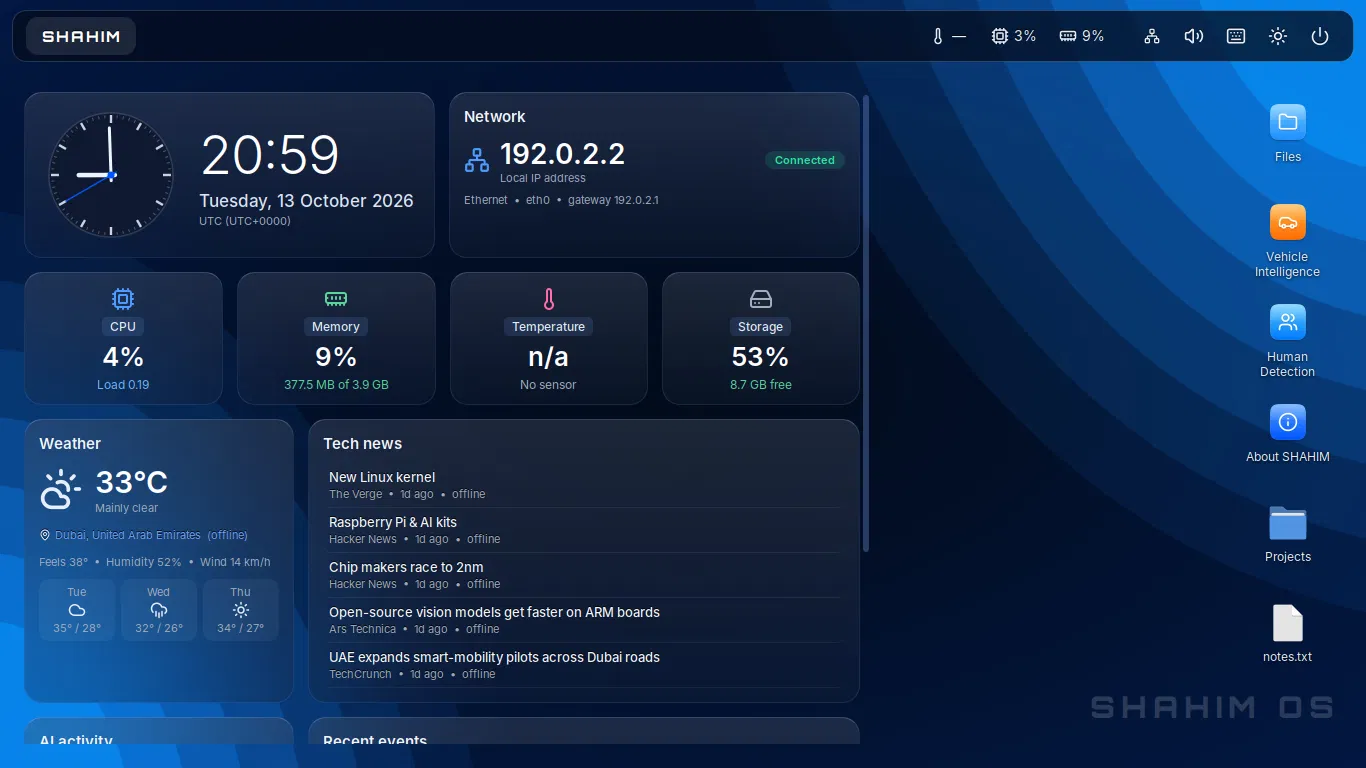
Task: Click the CPU card chip icon
Action: (x=123, y=299)
